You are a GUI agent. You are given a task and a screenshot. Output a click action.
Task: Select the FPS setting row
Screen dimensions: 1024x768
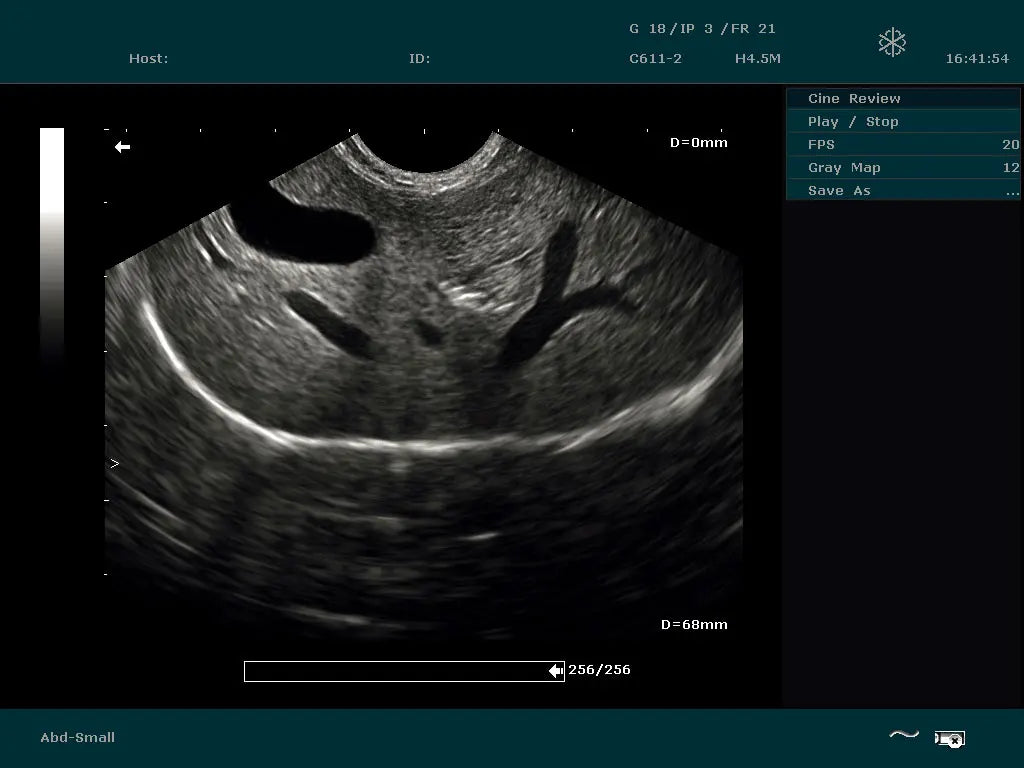pyautogui.click(x=822, y=144)
